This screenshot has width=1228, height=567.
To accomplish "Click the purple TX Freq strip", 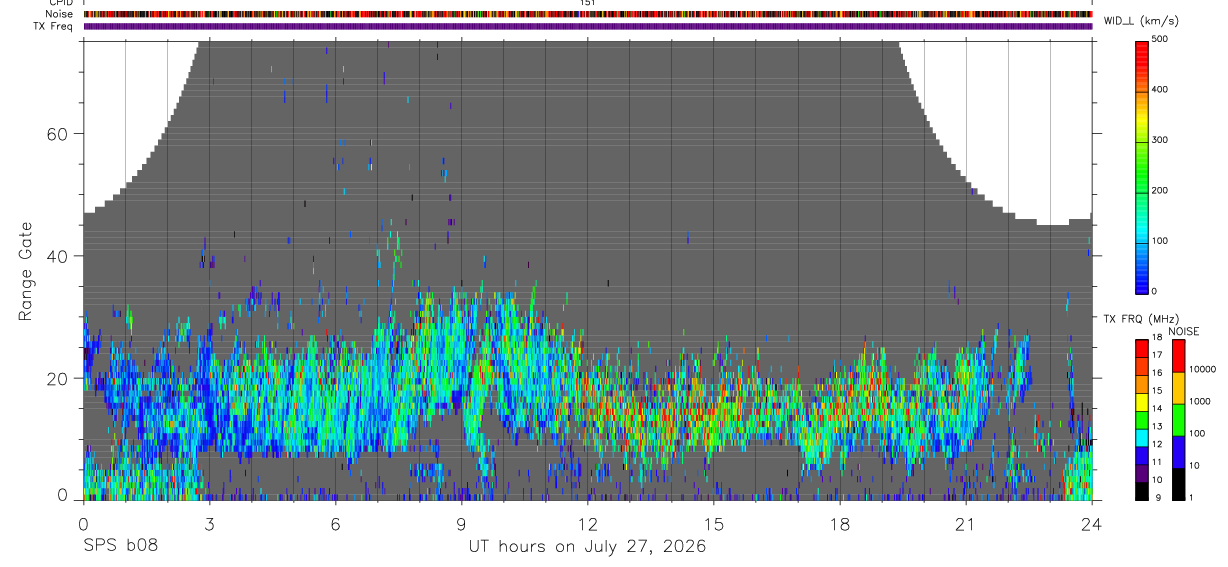I will point(587,26).
